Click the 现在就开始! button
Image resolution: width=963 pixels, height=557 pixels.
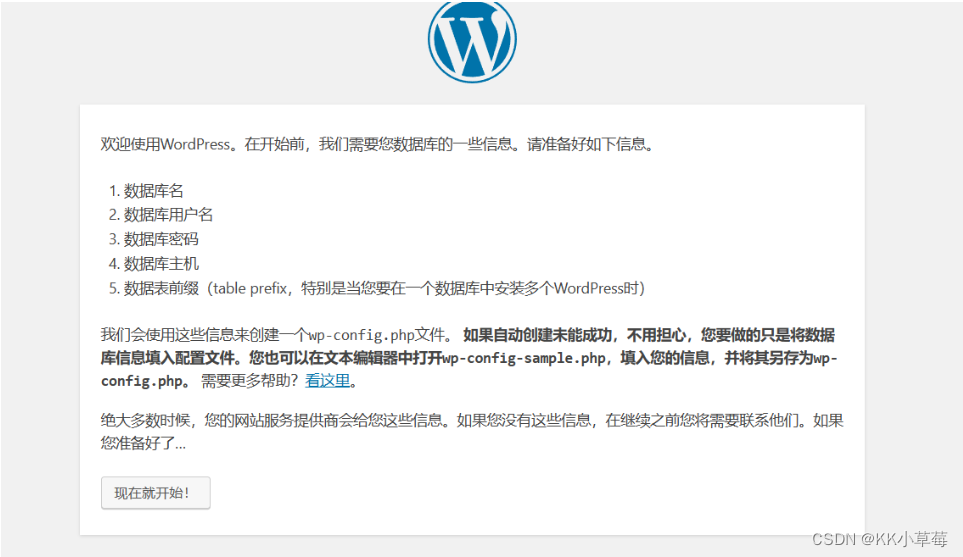(x=155, y=493)
